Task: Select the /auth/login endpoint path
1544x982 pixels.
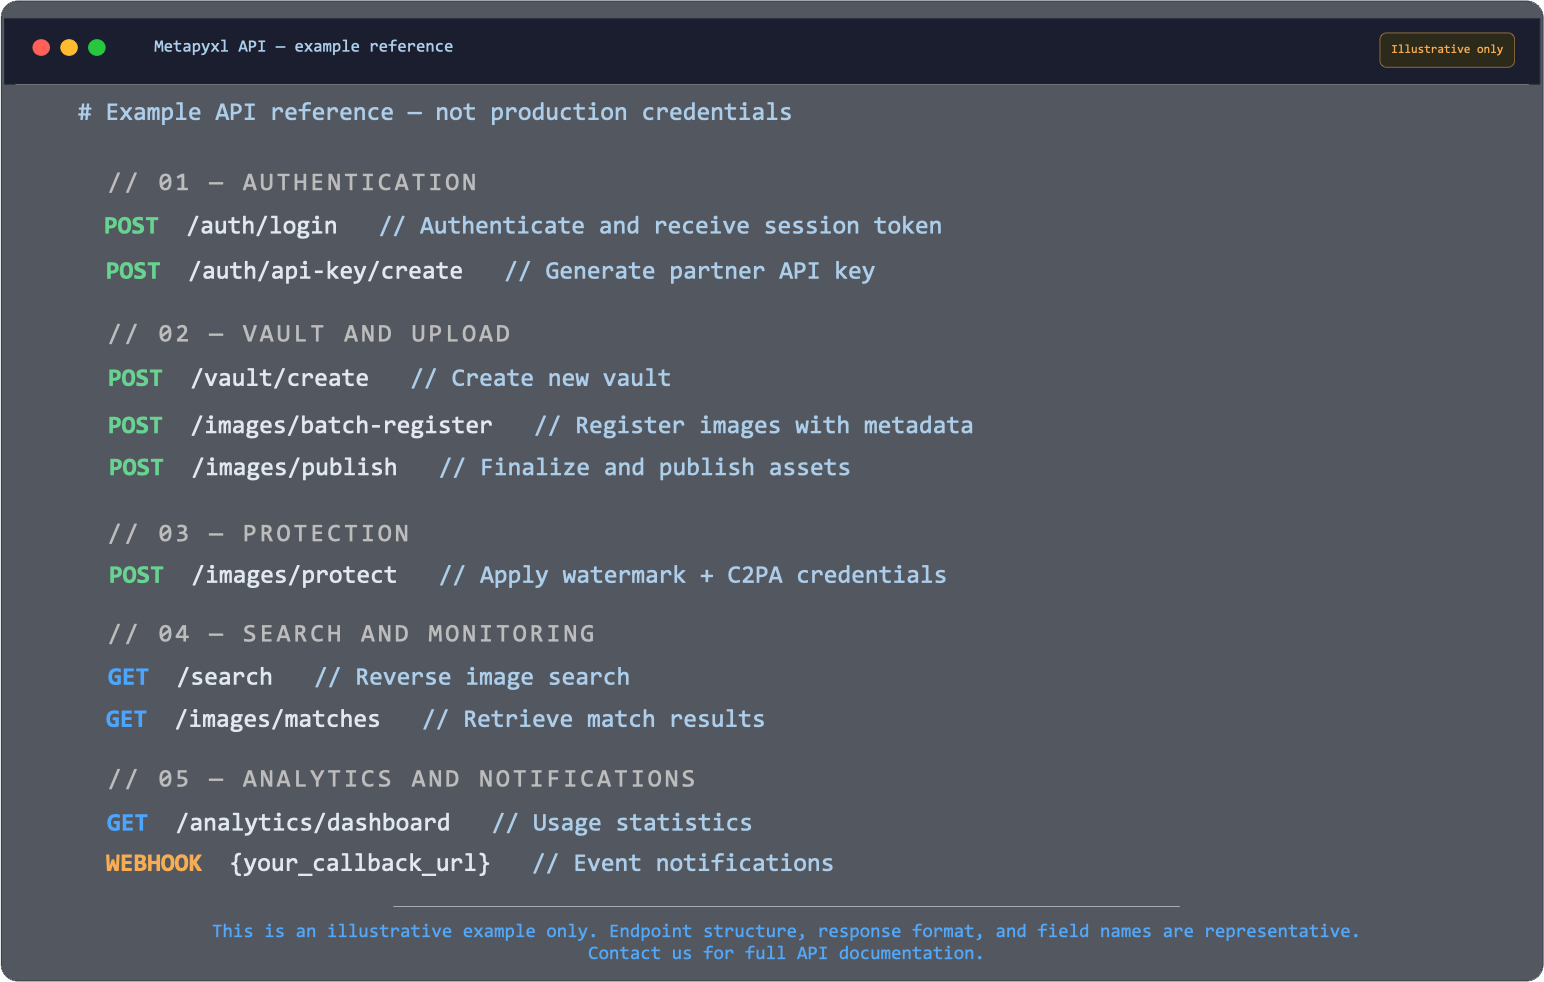Action: coord(262,226)
